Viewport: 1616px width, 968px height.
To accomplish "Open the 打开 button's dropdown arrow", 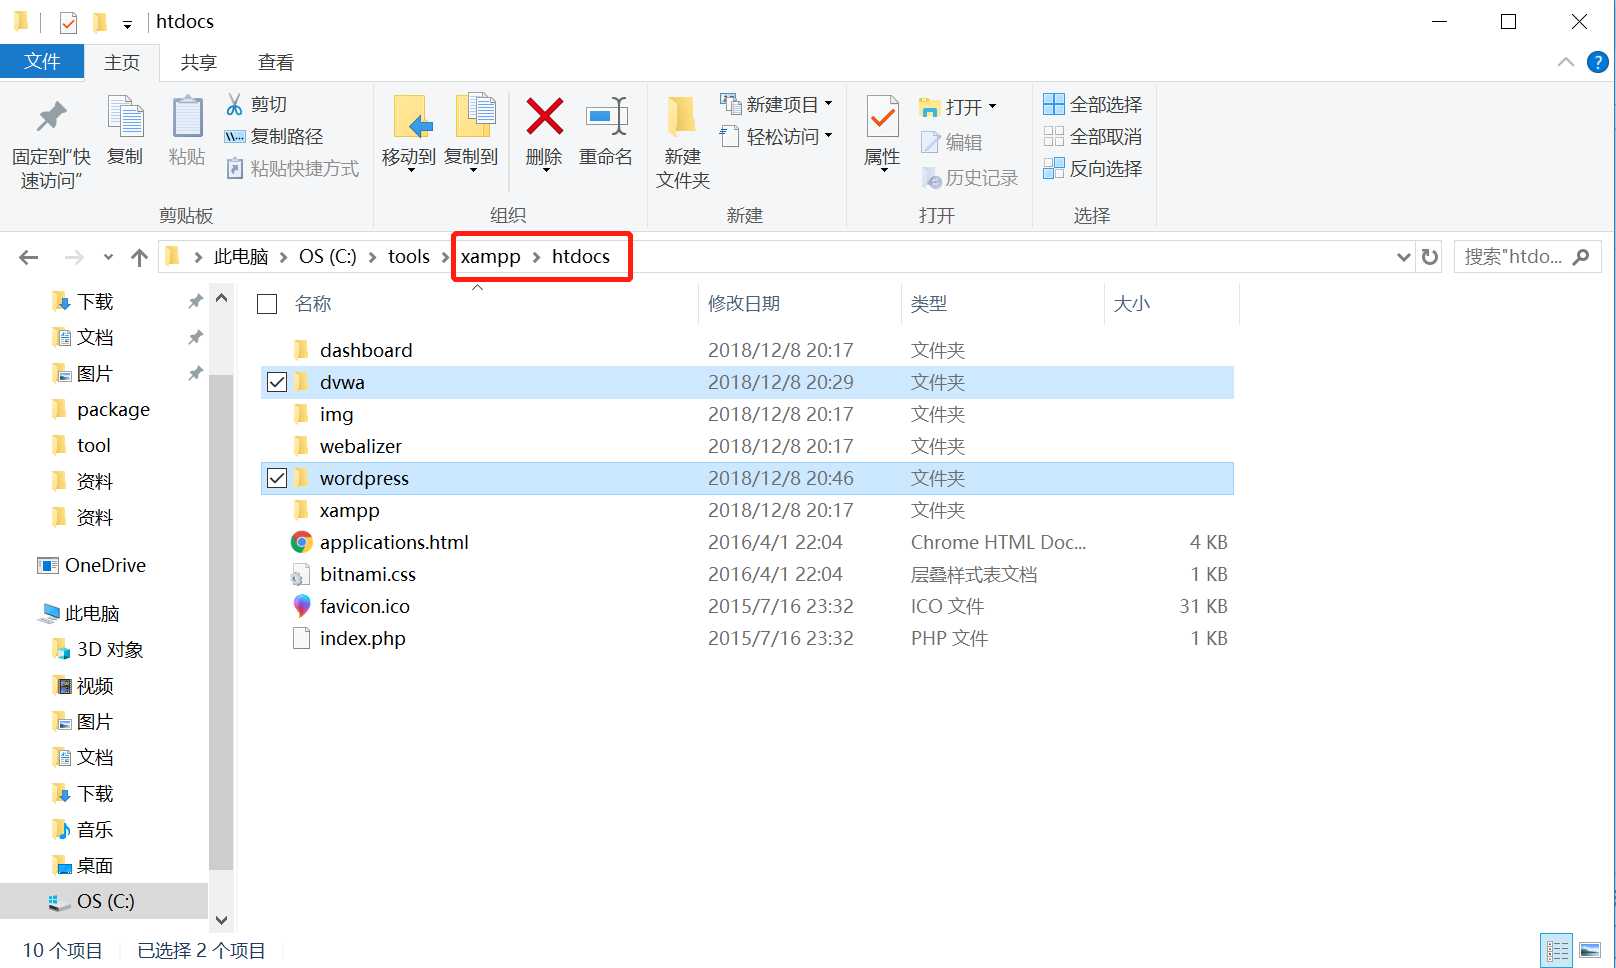I will pyautogui.click(x=992, y=106).
